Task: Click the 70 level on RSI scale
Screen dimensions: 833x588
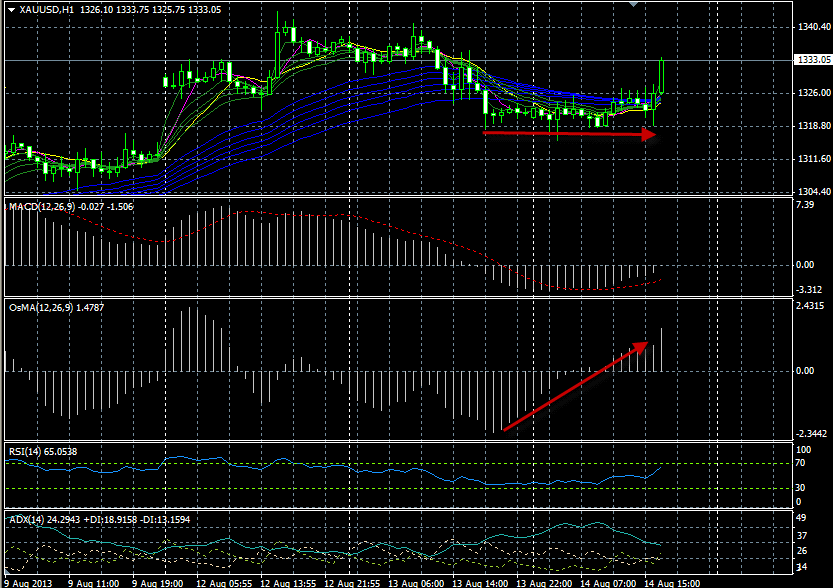Action: coord(802,463)
